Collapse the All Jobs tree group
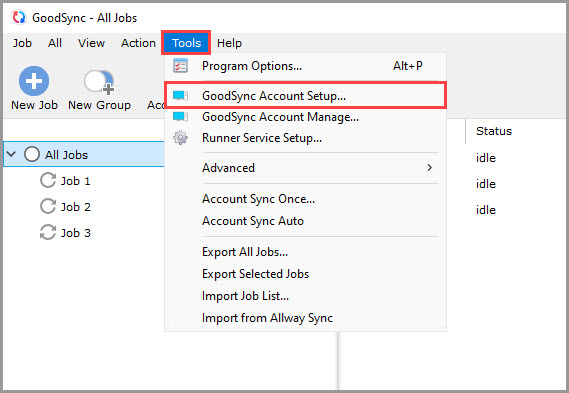The image size is (569, 393). pyautogui.click(x=11, y=154)
